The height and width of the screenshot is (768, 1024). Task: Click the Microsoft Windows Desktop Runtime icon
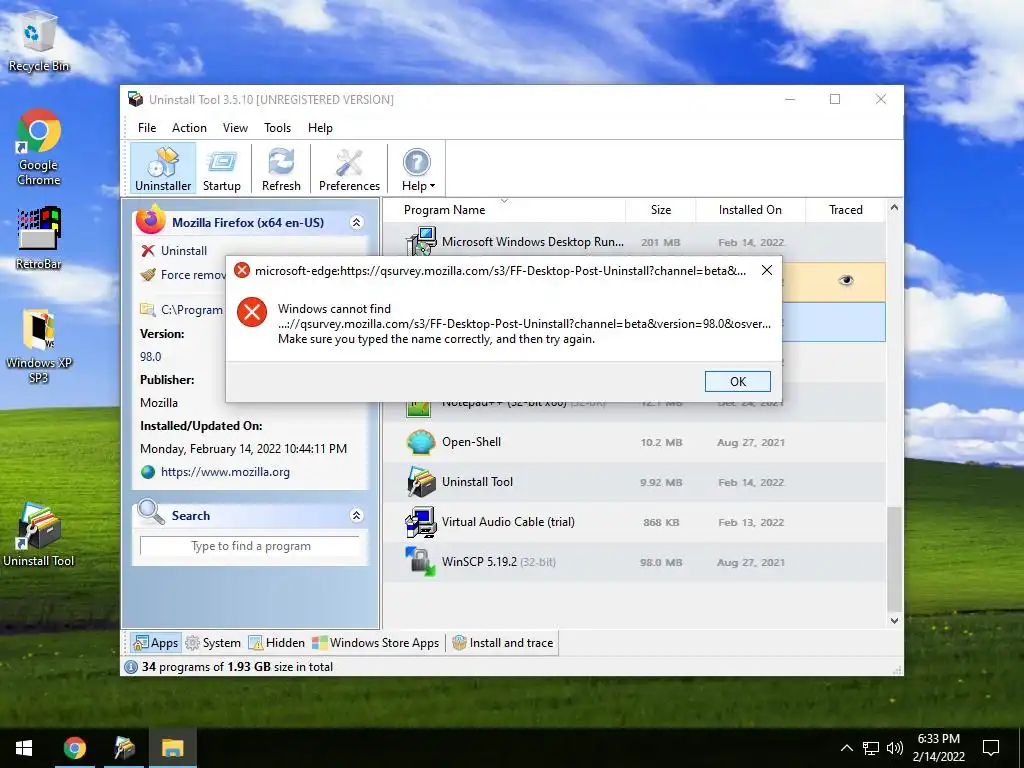(421, 242)
